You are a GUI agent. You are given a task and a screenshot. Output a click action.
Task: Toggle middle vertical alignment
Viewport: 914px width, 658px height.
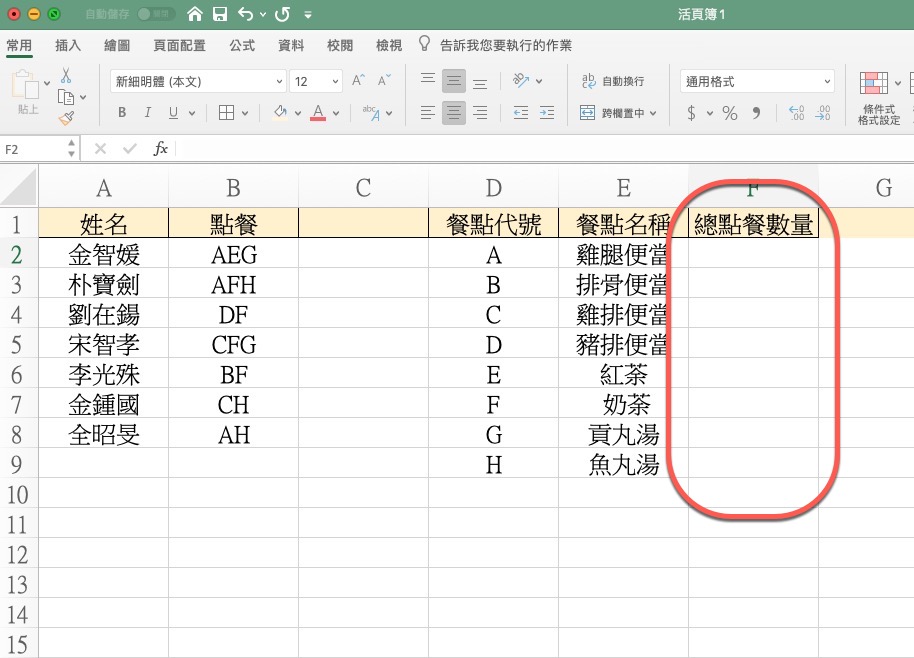coord(454,81)
